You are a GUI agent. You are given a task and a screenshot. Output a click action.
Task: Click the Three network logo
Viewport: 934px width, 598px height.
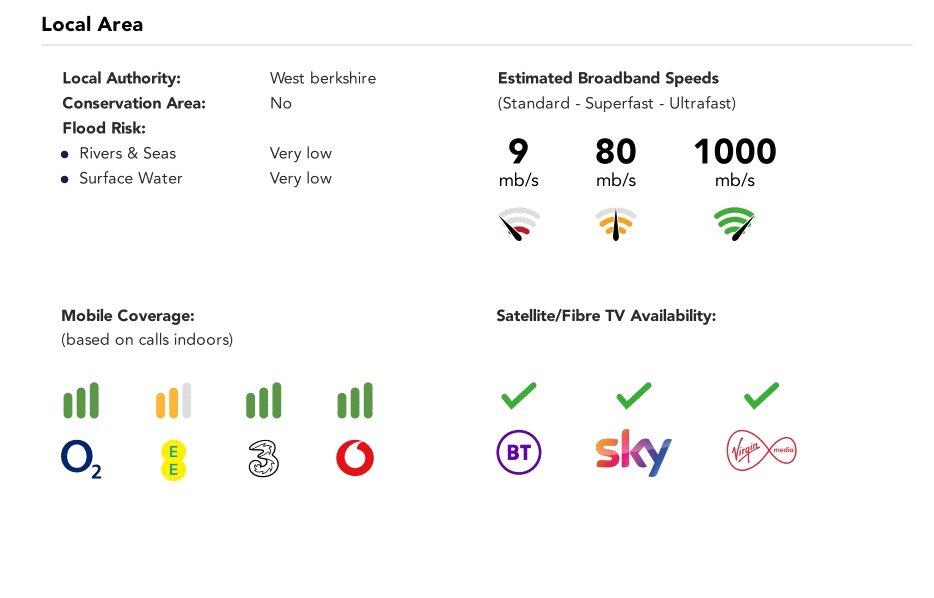[x=263, y=459]
